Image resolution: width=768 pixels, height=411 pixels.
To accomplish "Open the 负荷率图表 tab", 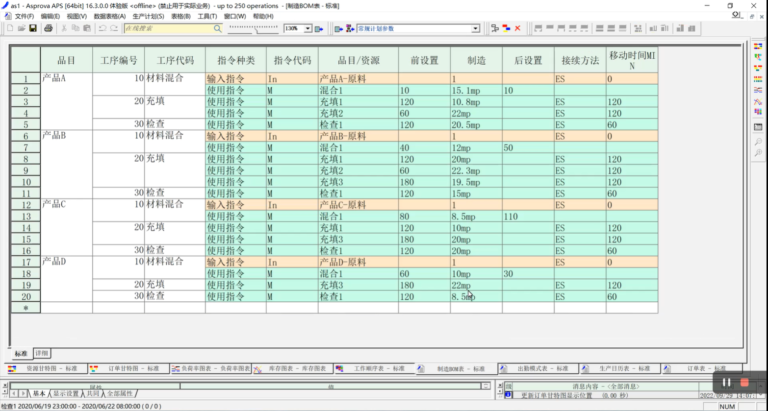I will tap(211, 368).
